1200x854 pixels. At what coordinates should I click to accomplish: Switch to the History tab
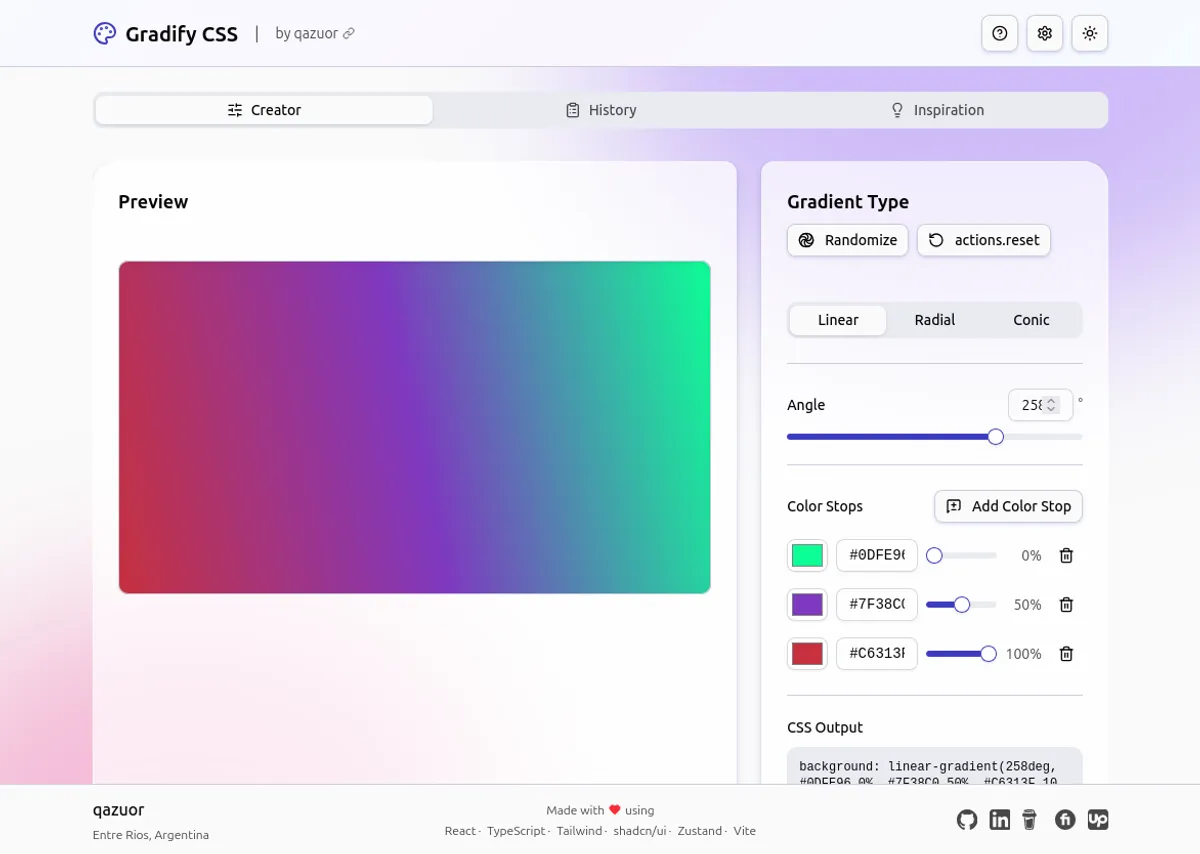pos(600,110)
